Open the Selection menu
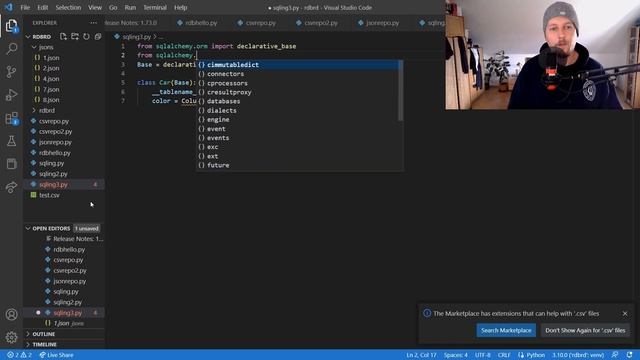Screen dimensions: 640x360 (68, 7)
